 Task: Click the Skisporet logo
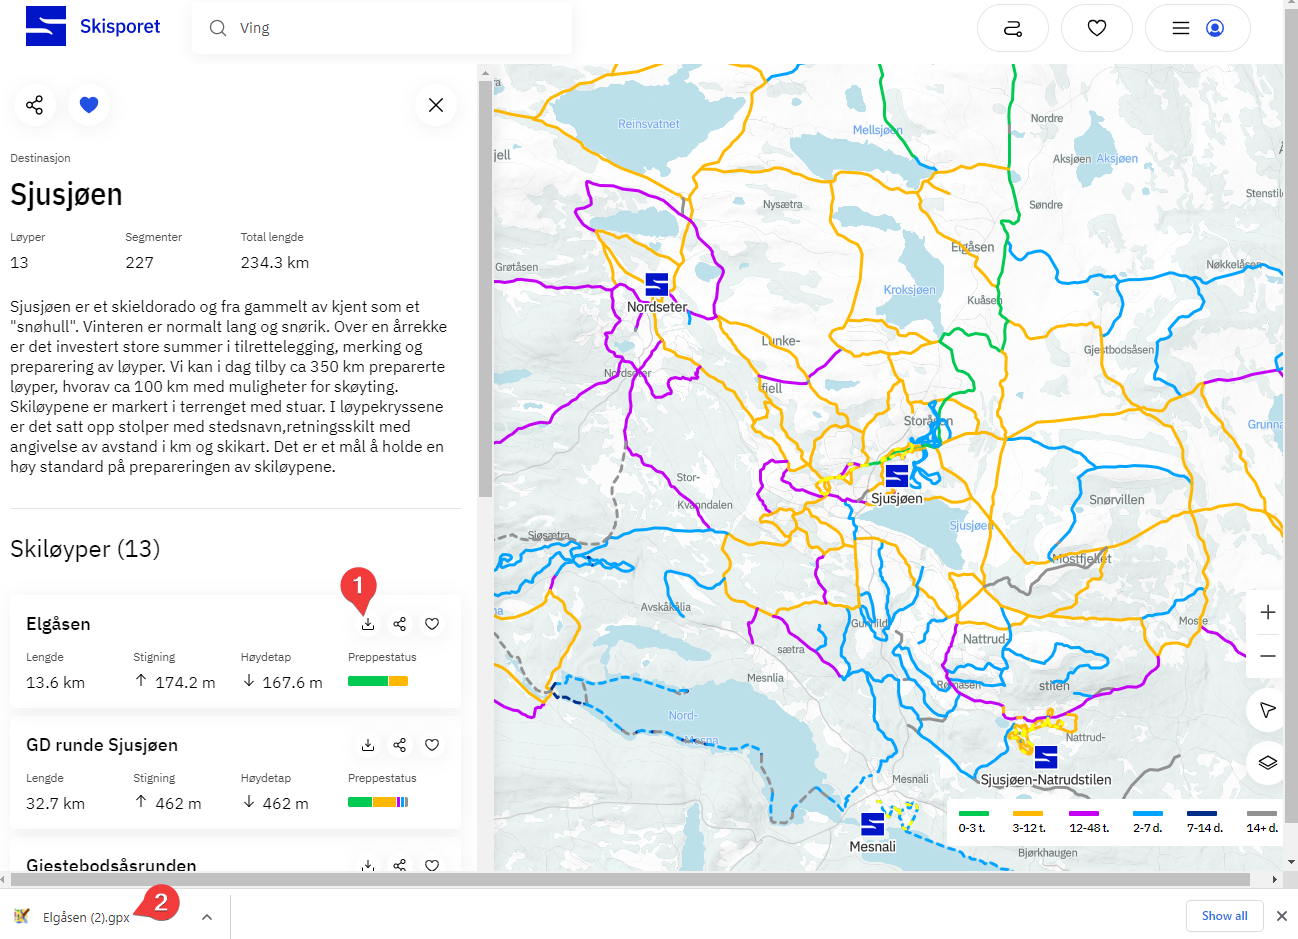(x=93, y=27)
